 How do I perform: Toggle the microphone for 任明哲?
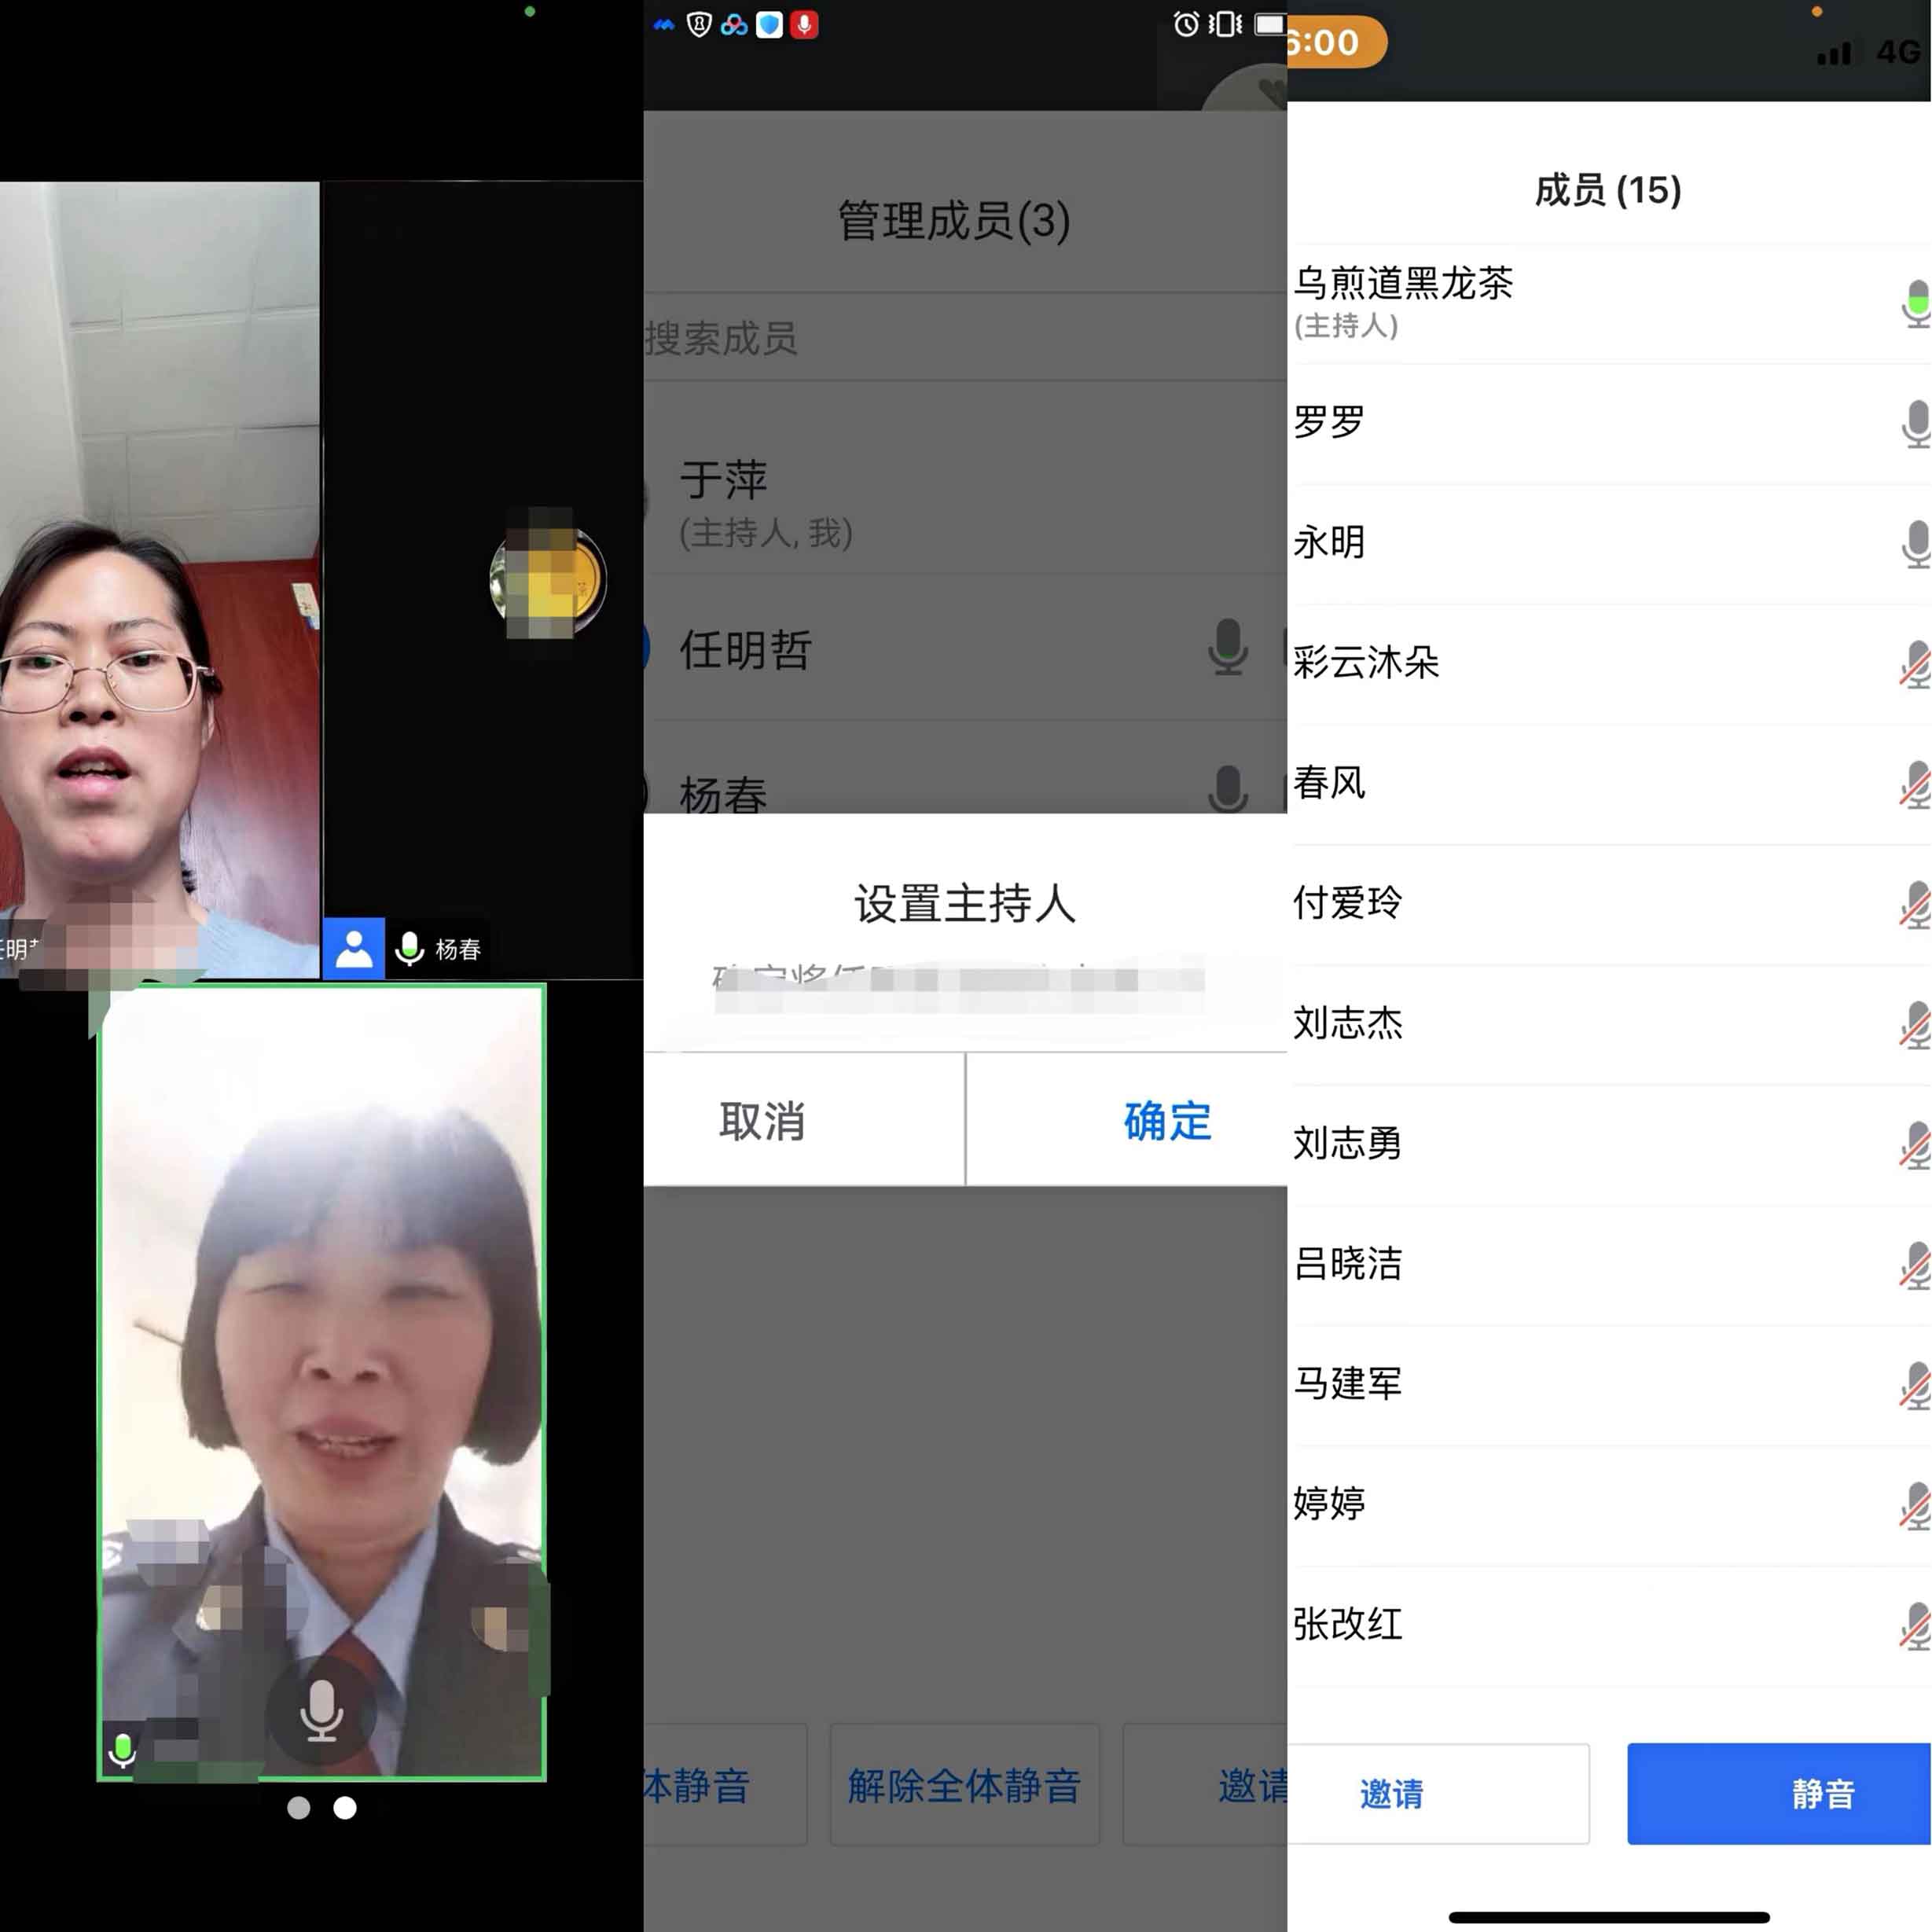pos(1227,647)
